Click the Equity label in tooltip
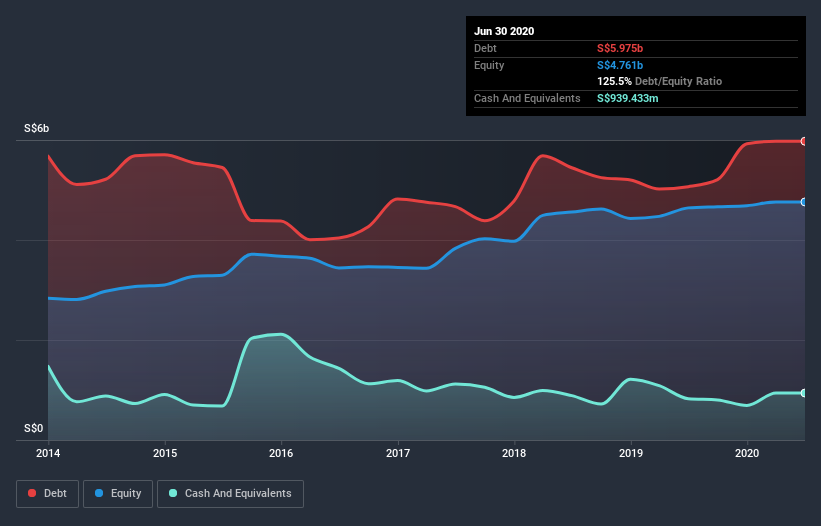Image resolution: width=821 pixels, height=526 pixels. click(489, 65)
